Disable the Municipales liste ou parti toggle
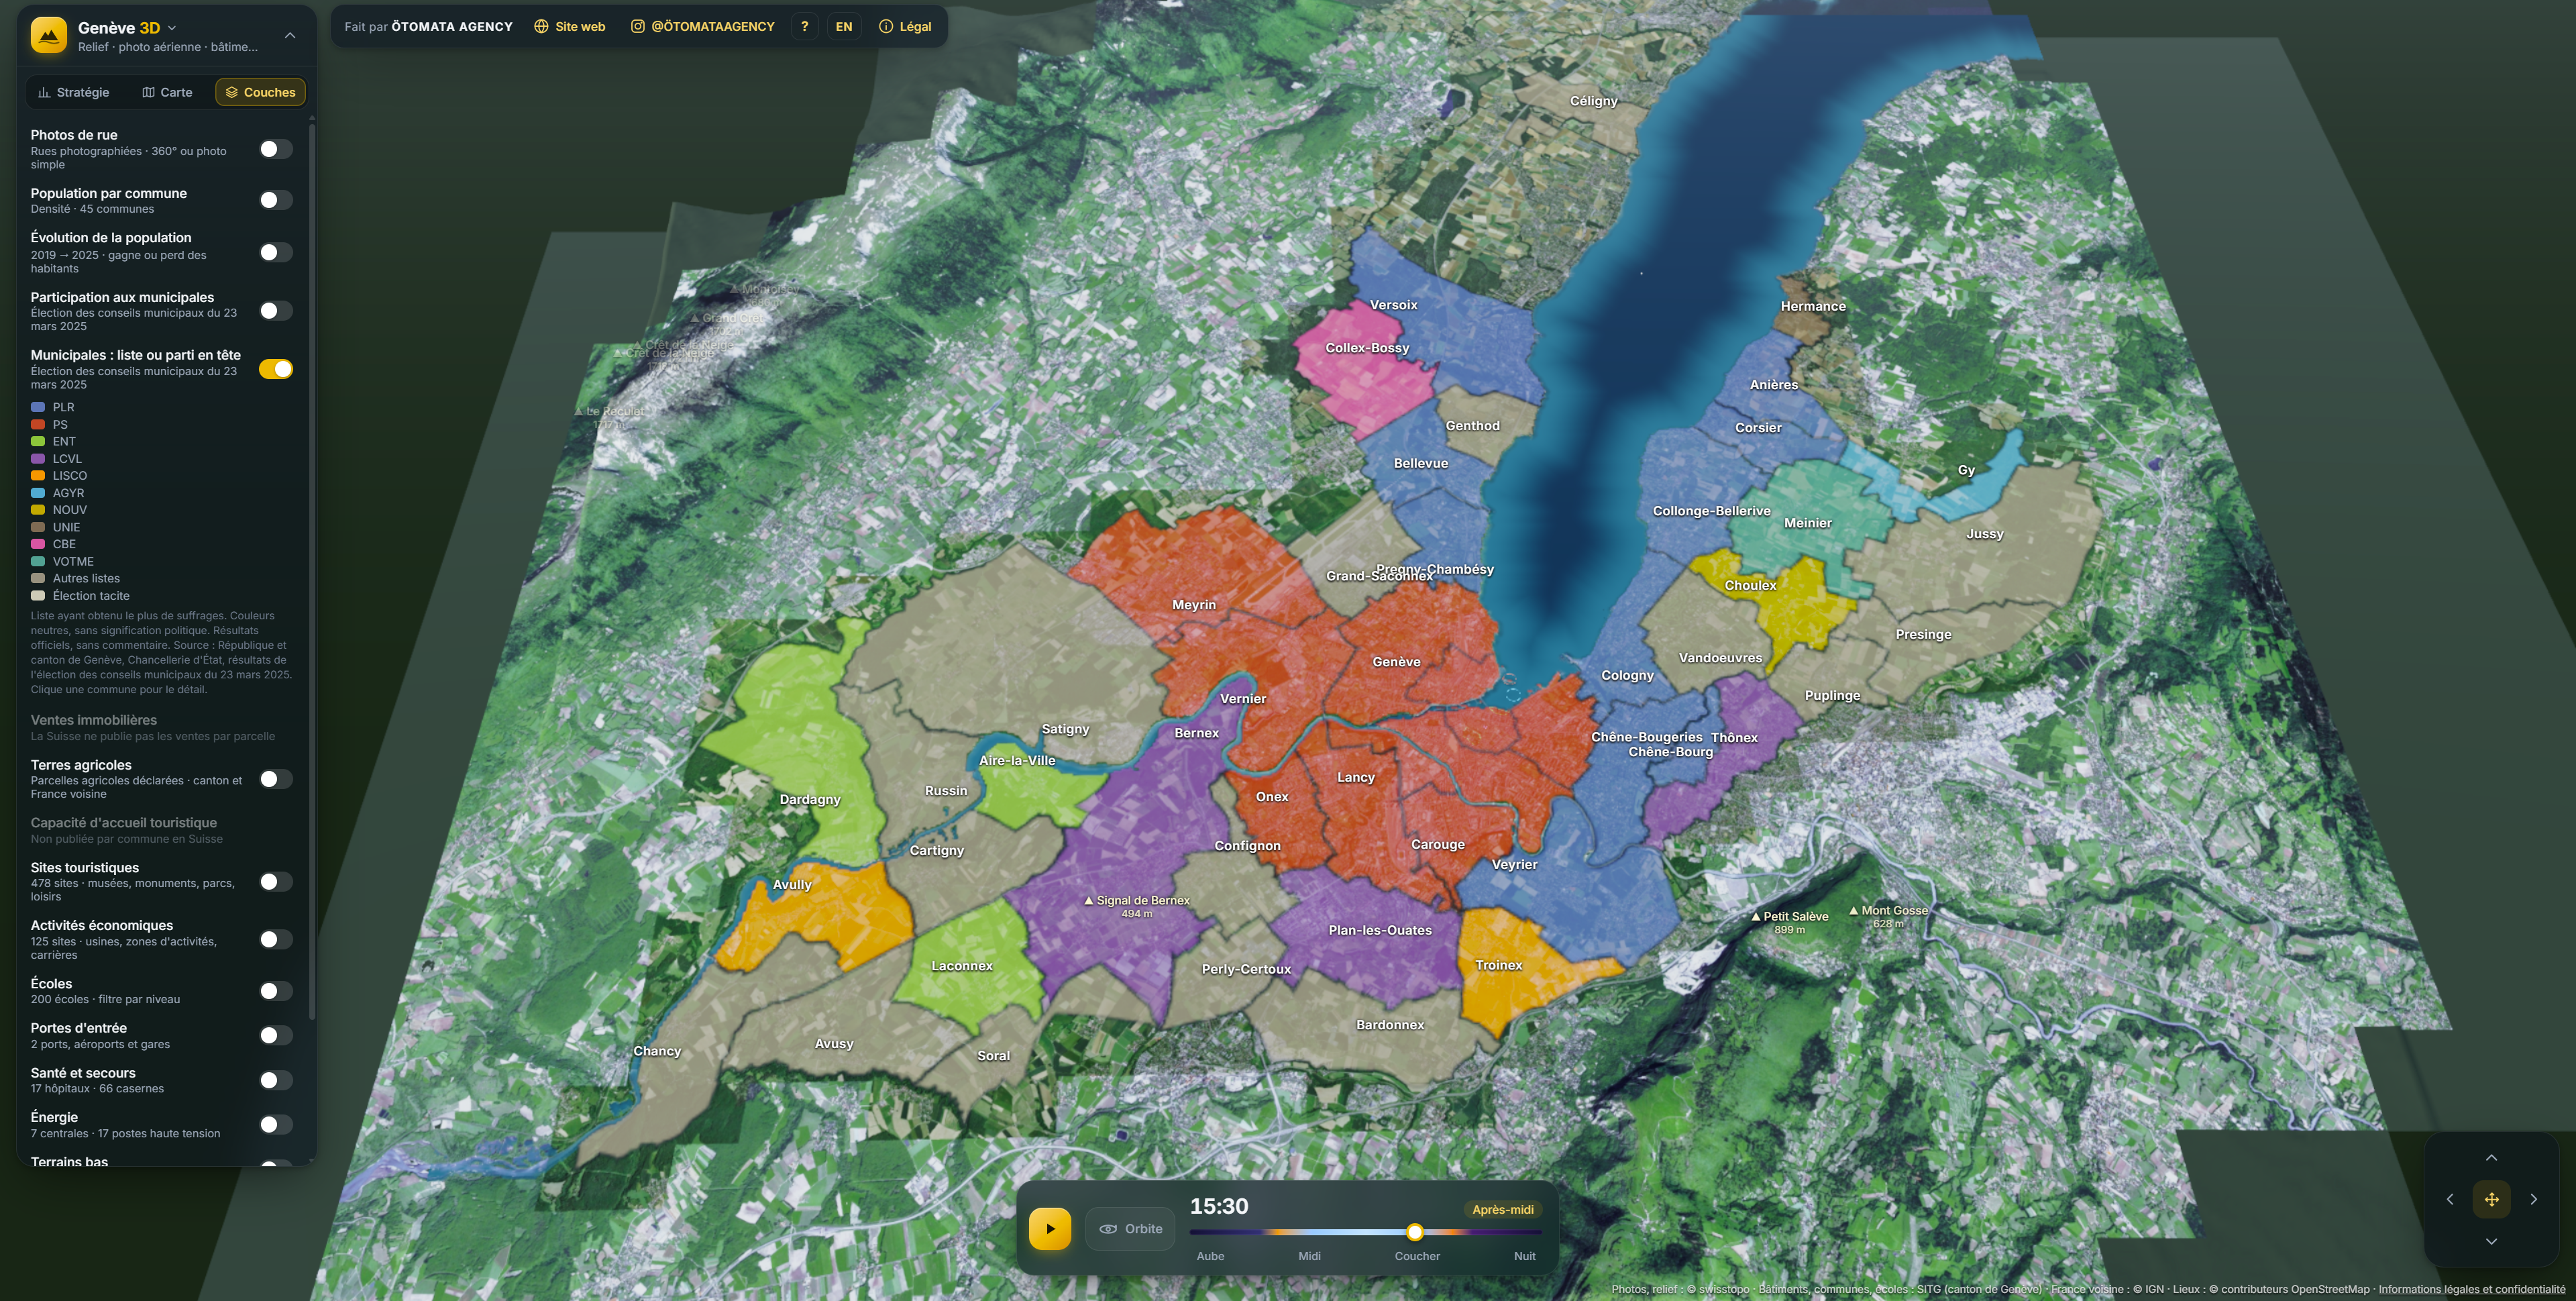Image resolution: width=2576 pixels, height=1301 pixels. coord(276,369)
